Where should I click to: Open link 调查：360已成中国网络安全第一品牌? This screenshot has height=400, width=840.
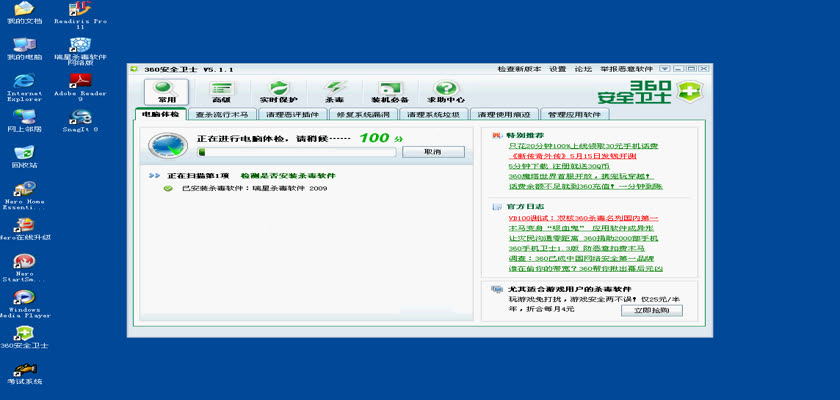581,259
